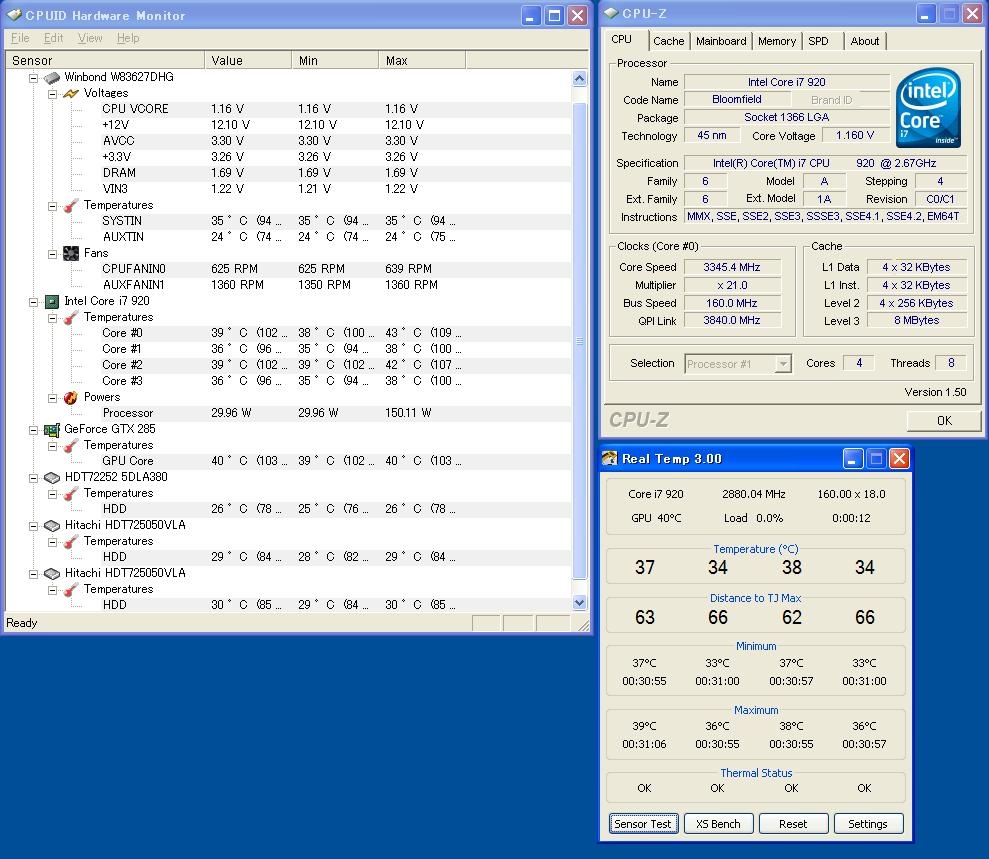Image resolution: width=989 pixels, height=859 pixels.
Task: Switch to the Cache tab in CPU-Z
Action: click(669, 41)
